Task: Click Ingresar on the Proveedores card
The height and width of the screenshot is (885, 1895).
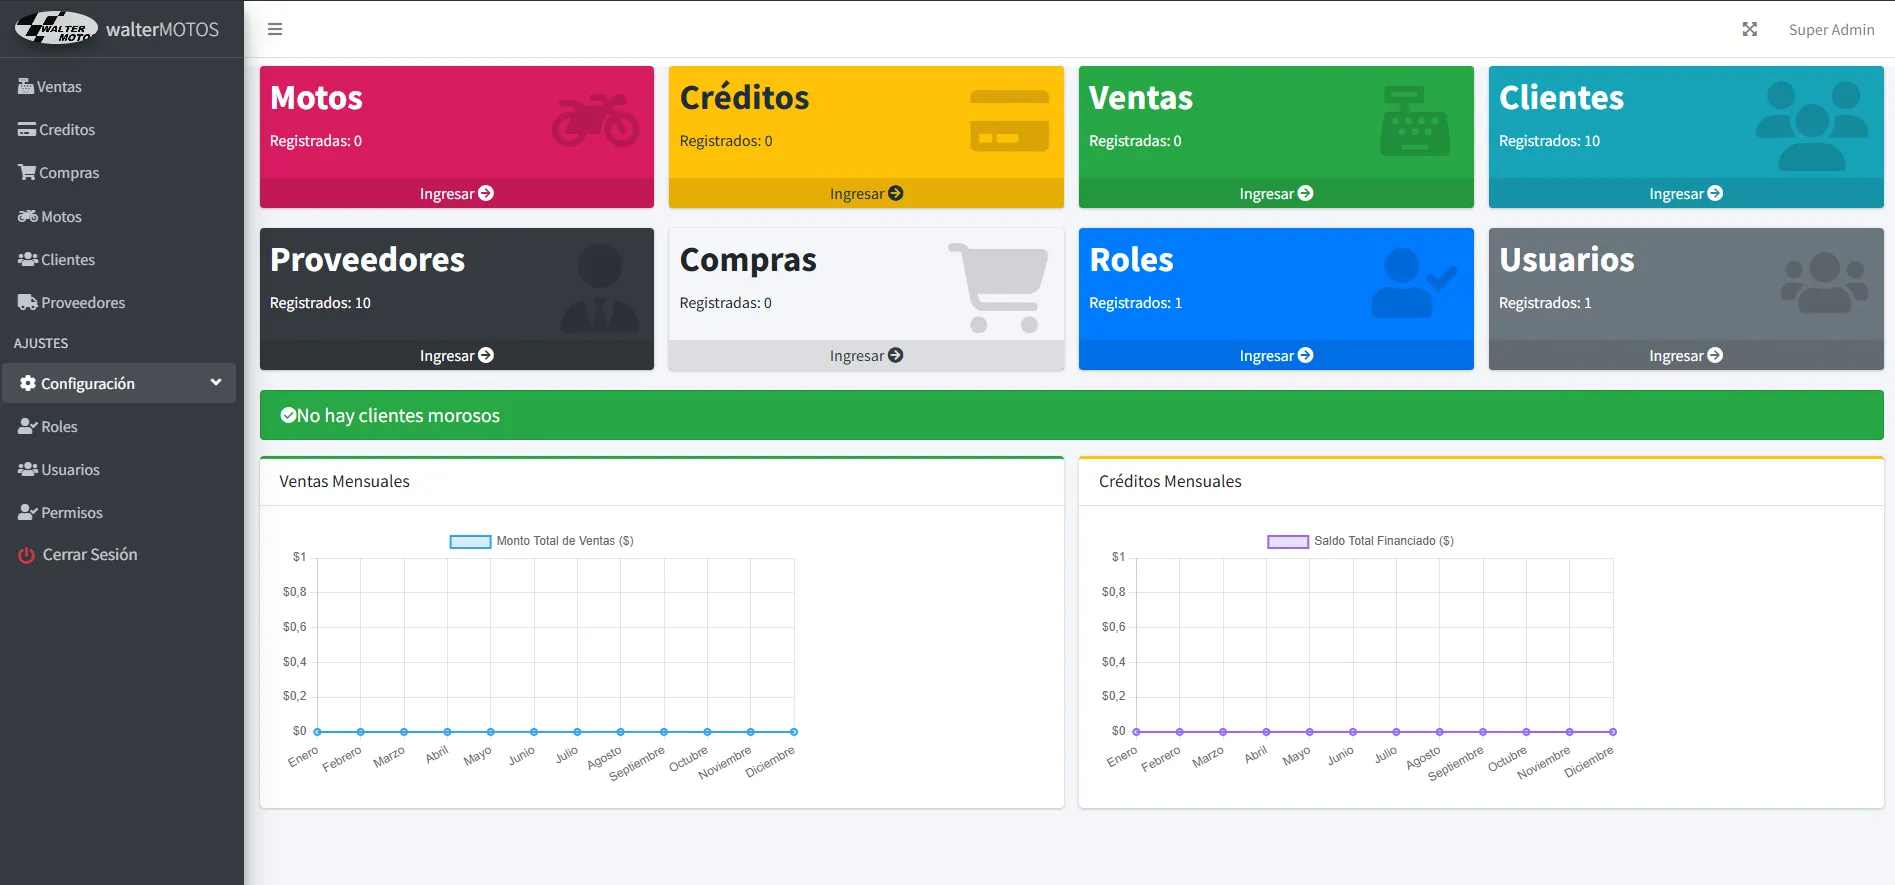Action: (x=457, y=355)
